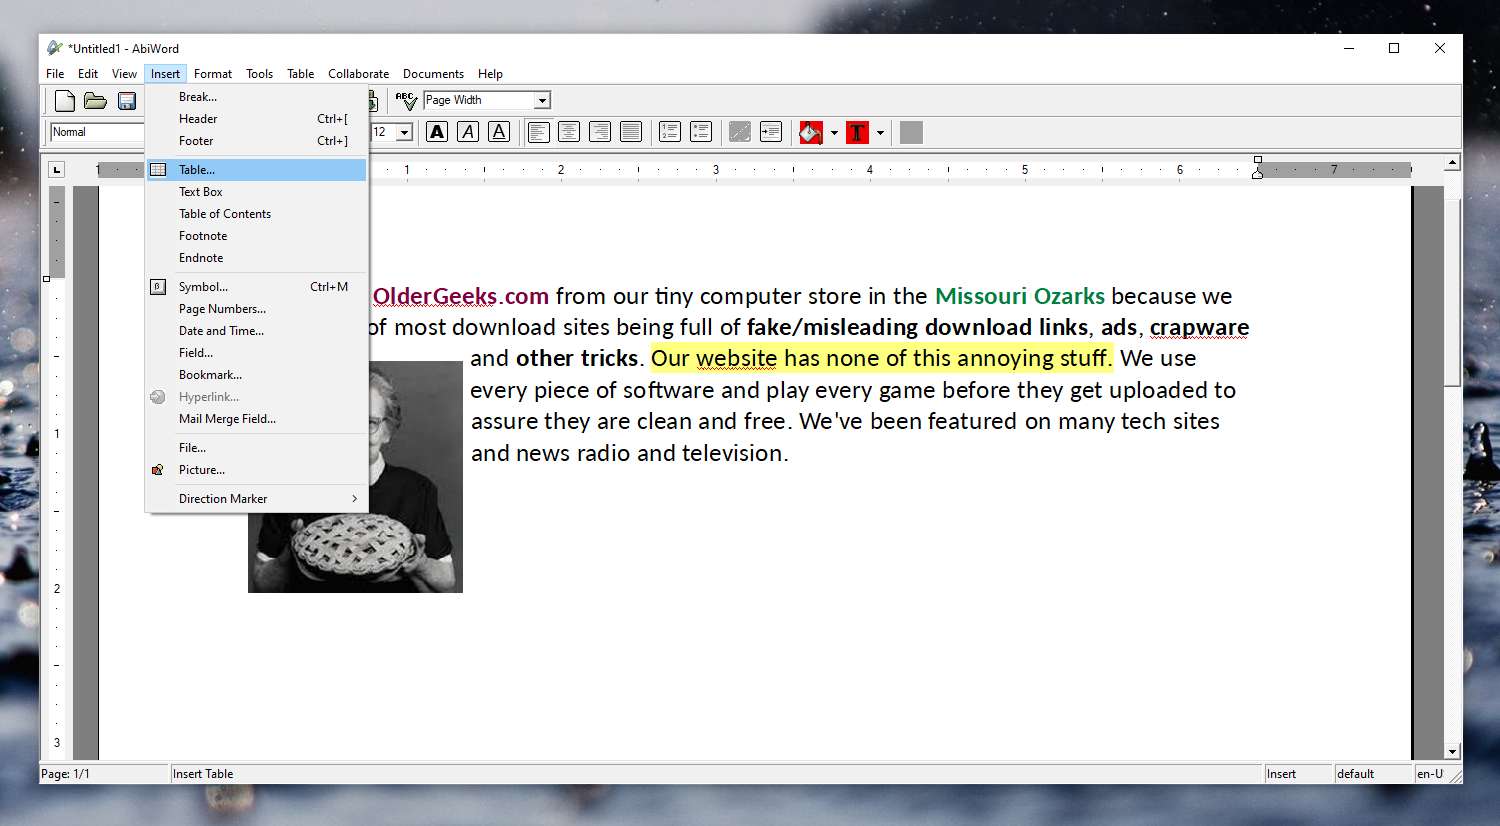
Task: Open the Tools menu
Action: (259, 74)
